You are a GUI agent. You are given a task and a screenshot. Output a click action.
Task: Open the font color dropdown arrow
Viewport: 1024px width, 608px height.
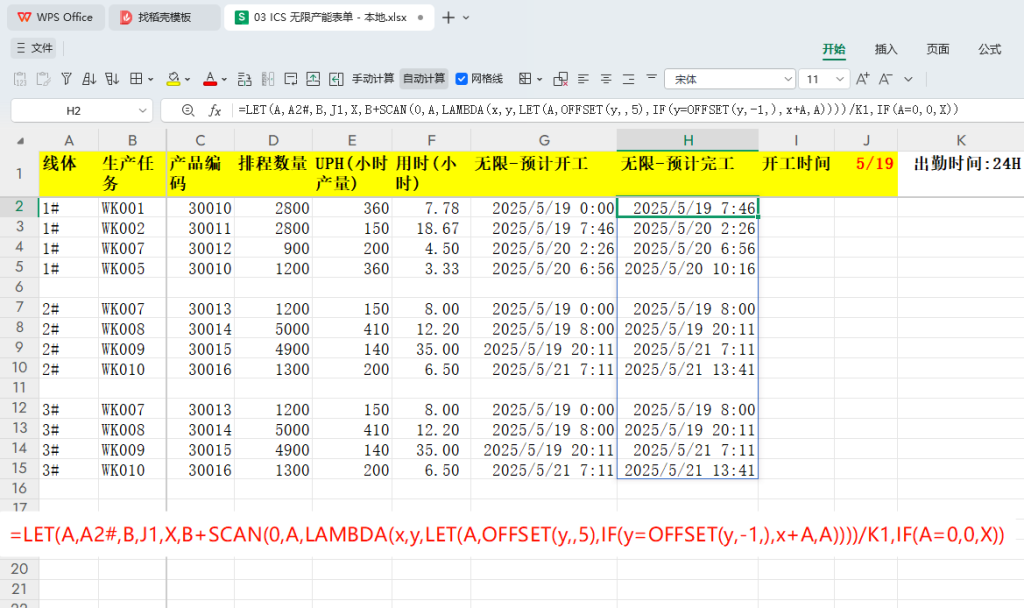click(224, 80)
